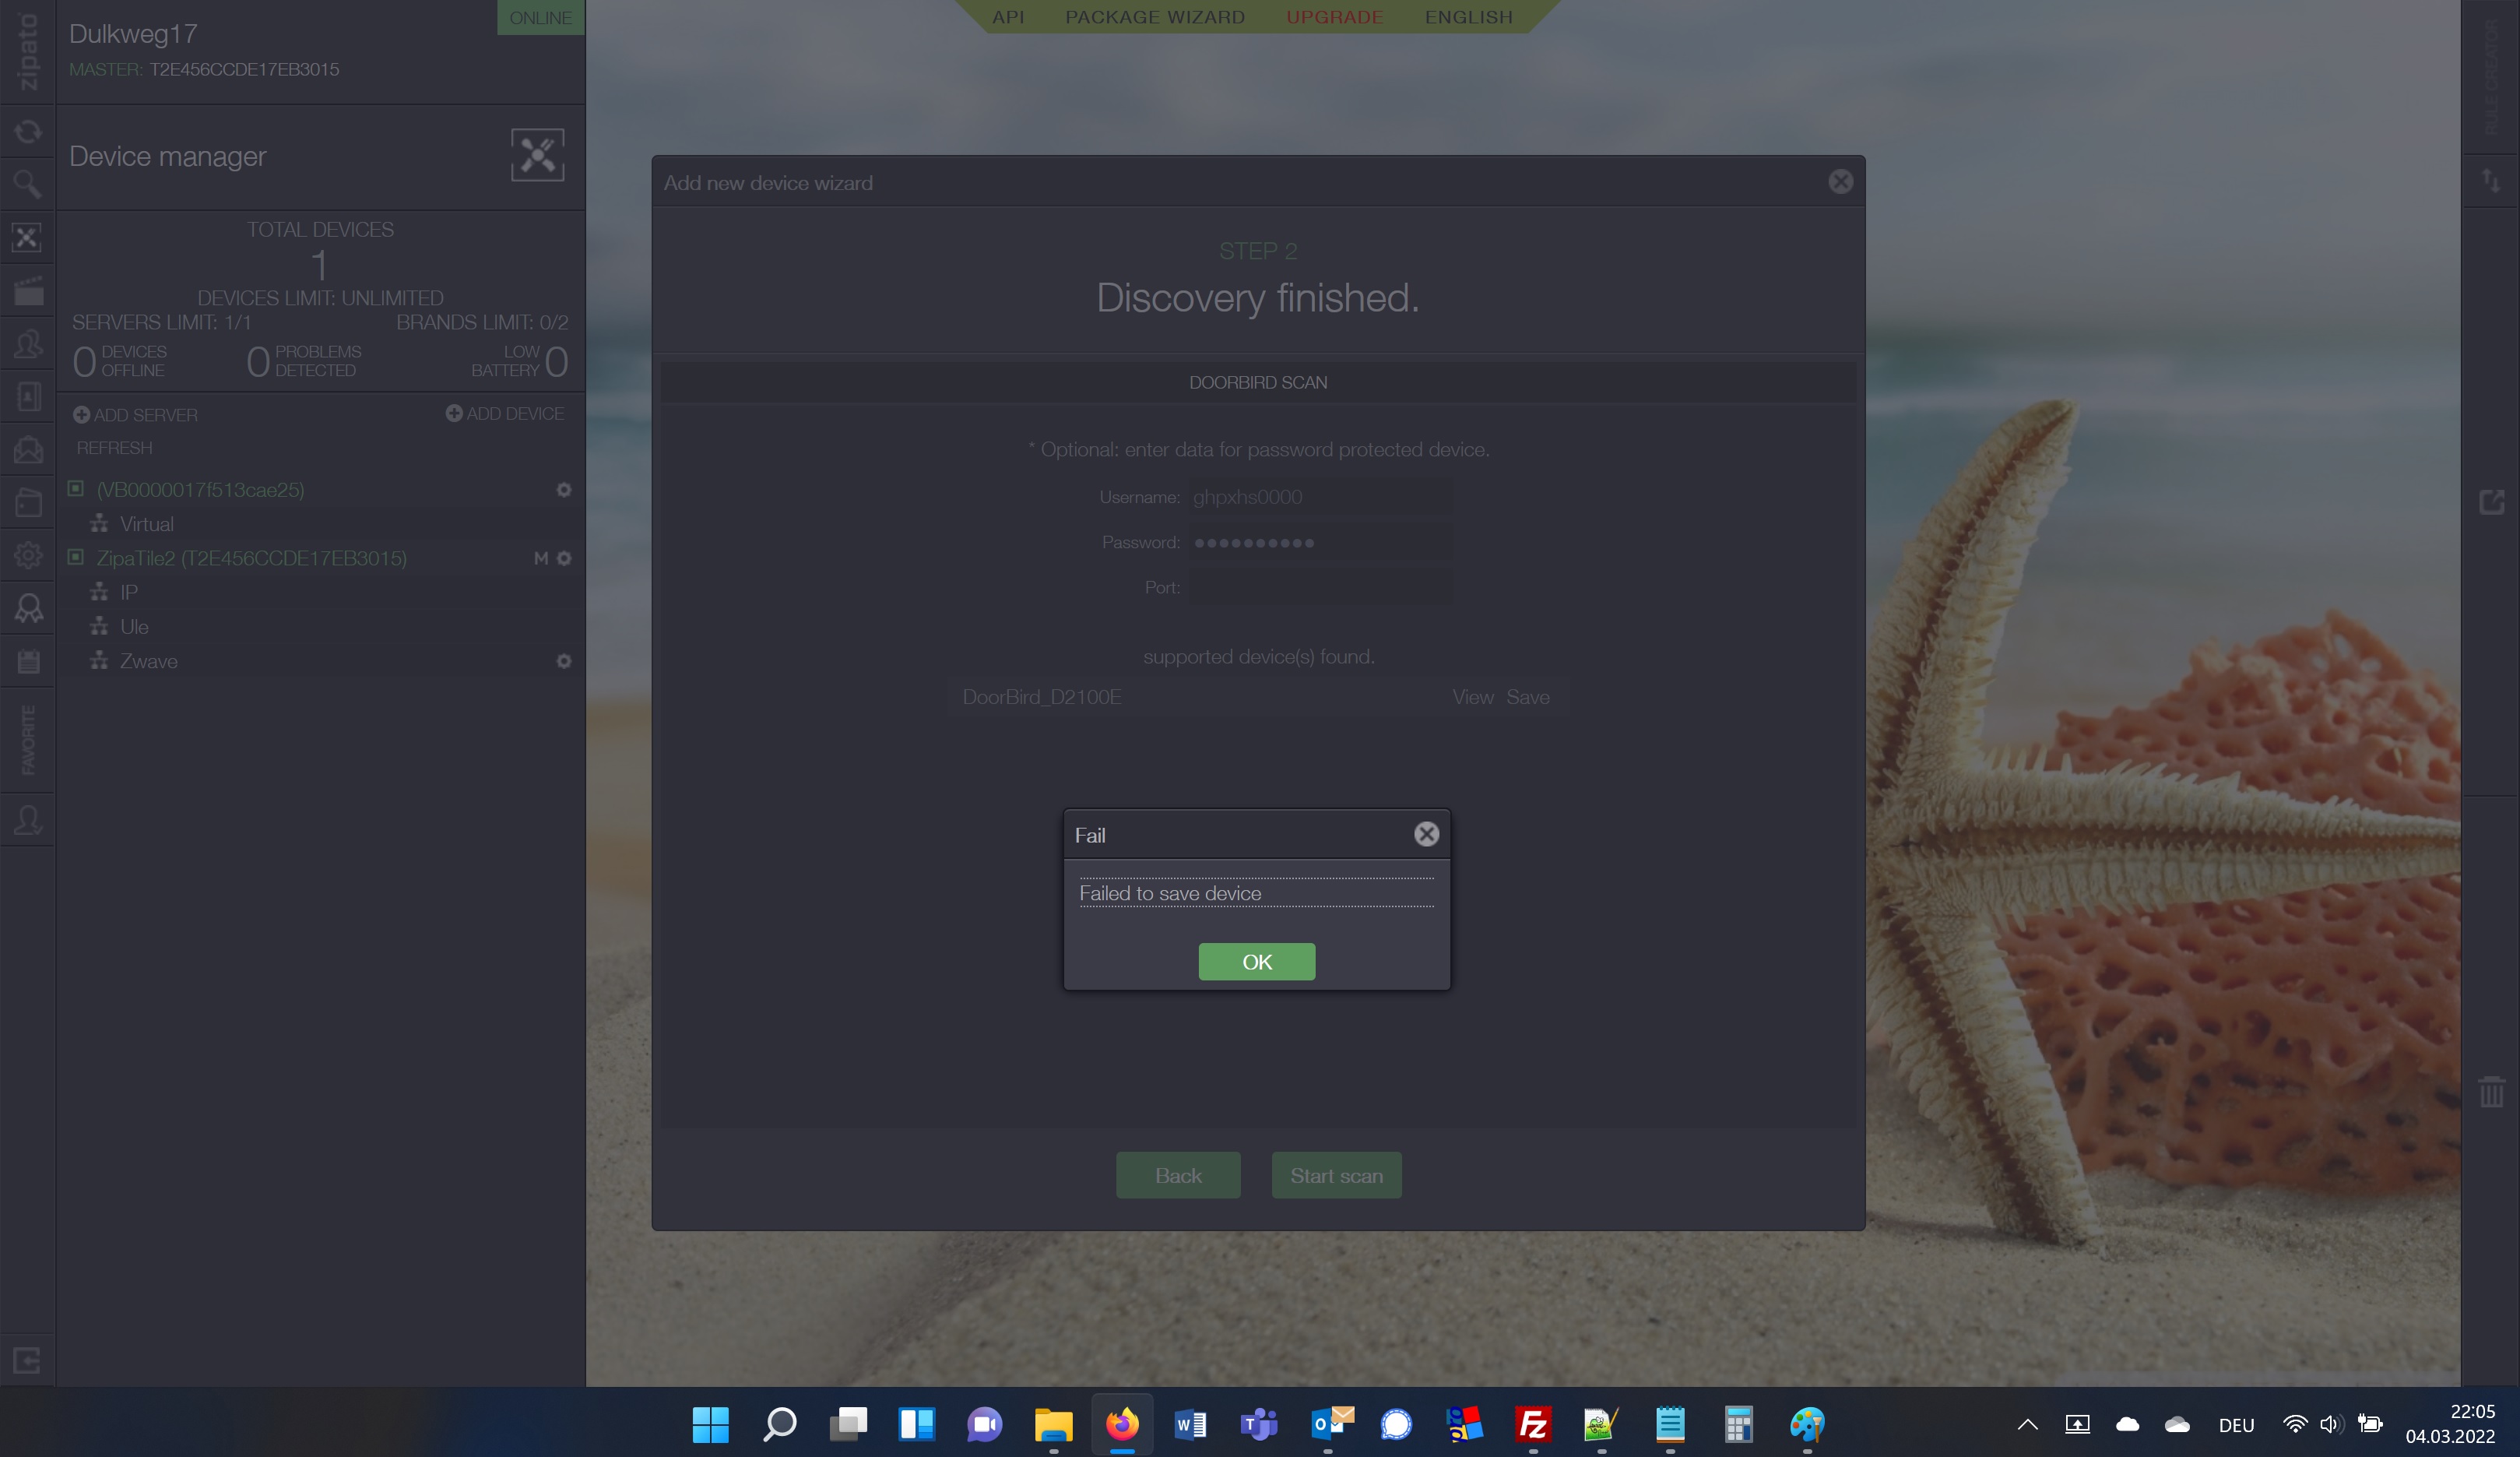
Task: Click the search magnifier in sidebar
Action: [27, 184]
